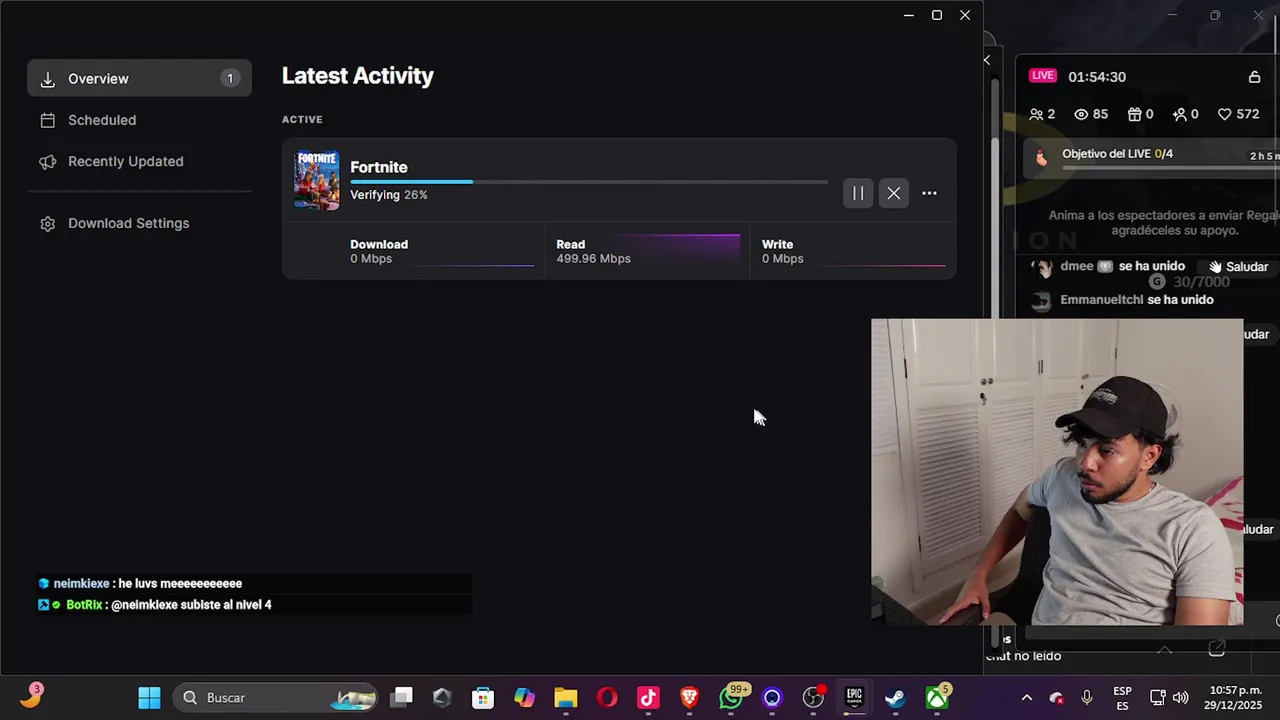Open the three-dots menu for Fortnite
The image size is (1280, 720).
[929, 193]
